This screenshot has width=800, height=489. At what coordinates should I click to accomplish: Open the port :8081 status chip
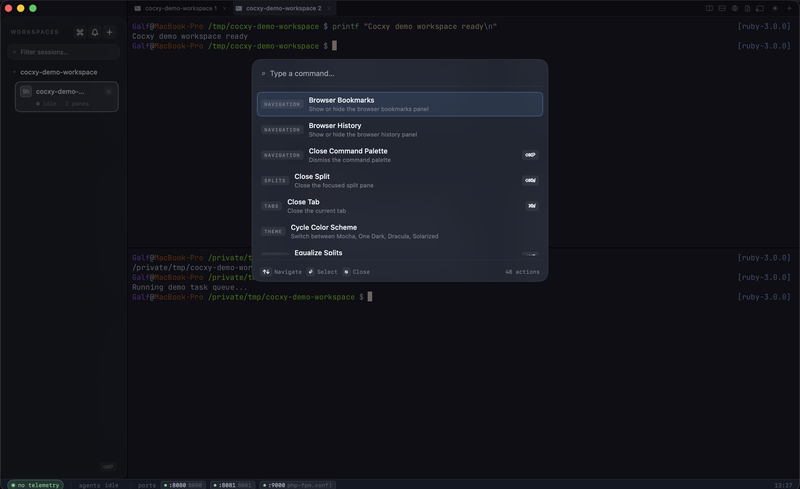click(x=232, y=485)
